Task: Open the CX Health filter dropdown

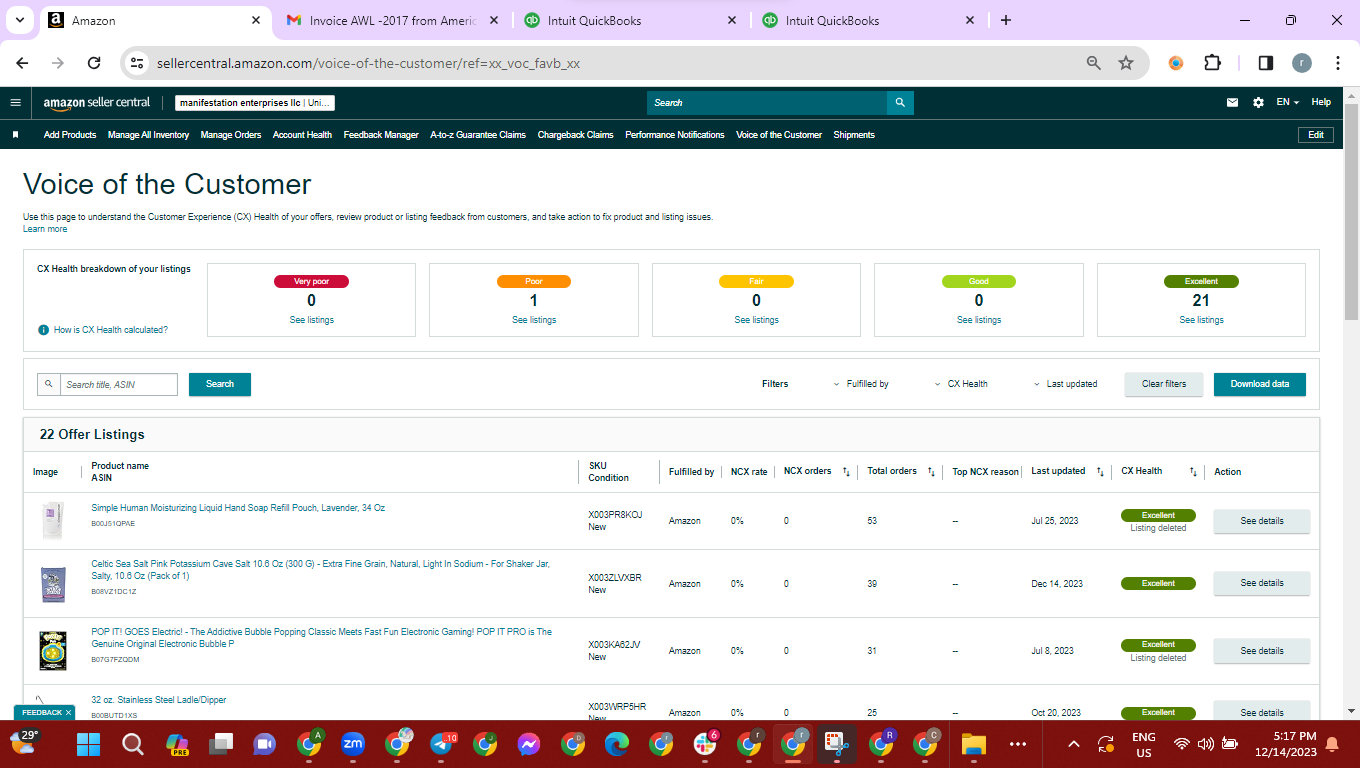Action: [x=961, y=384]
